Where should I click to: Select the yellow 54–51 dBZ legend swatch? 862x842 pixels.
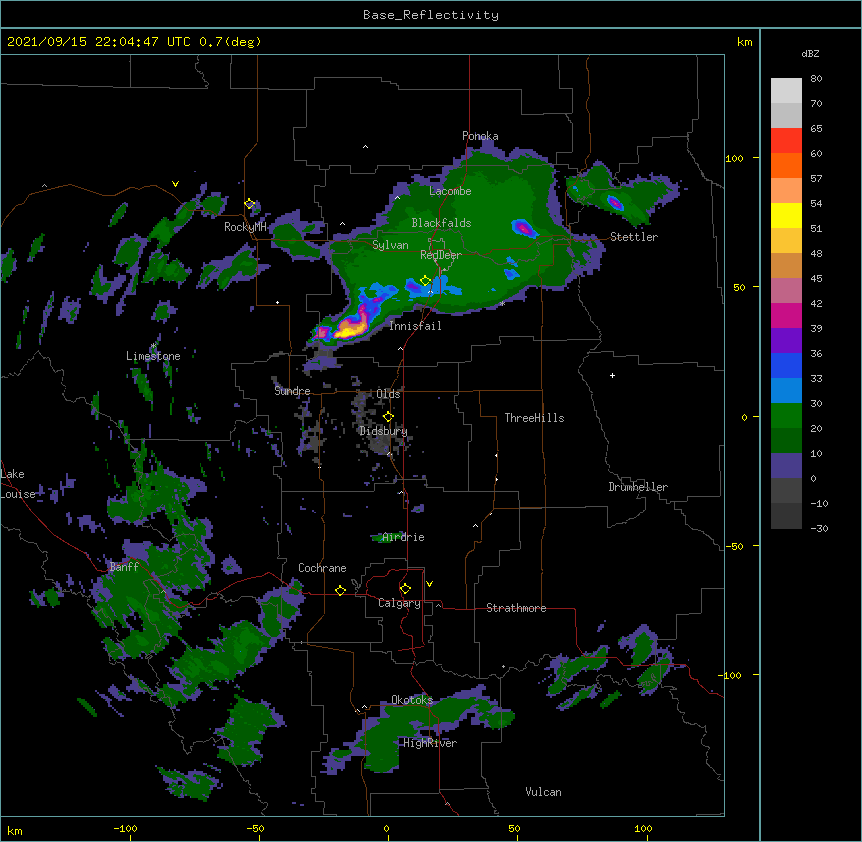[786, 215]
